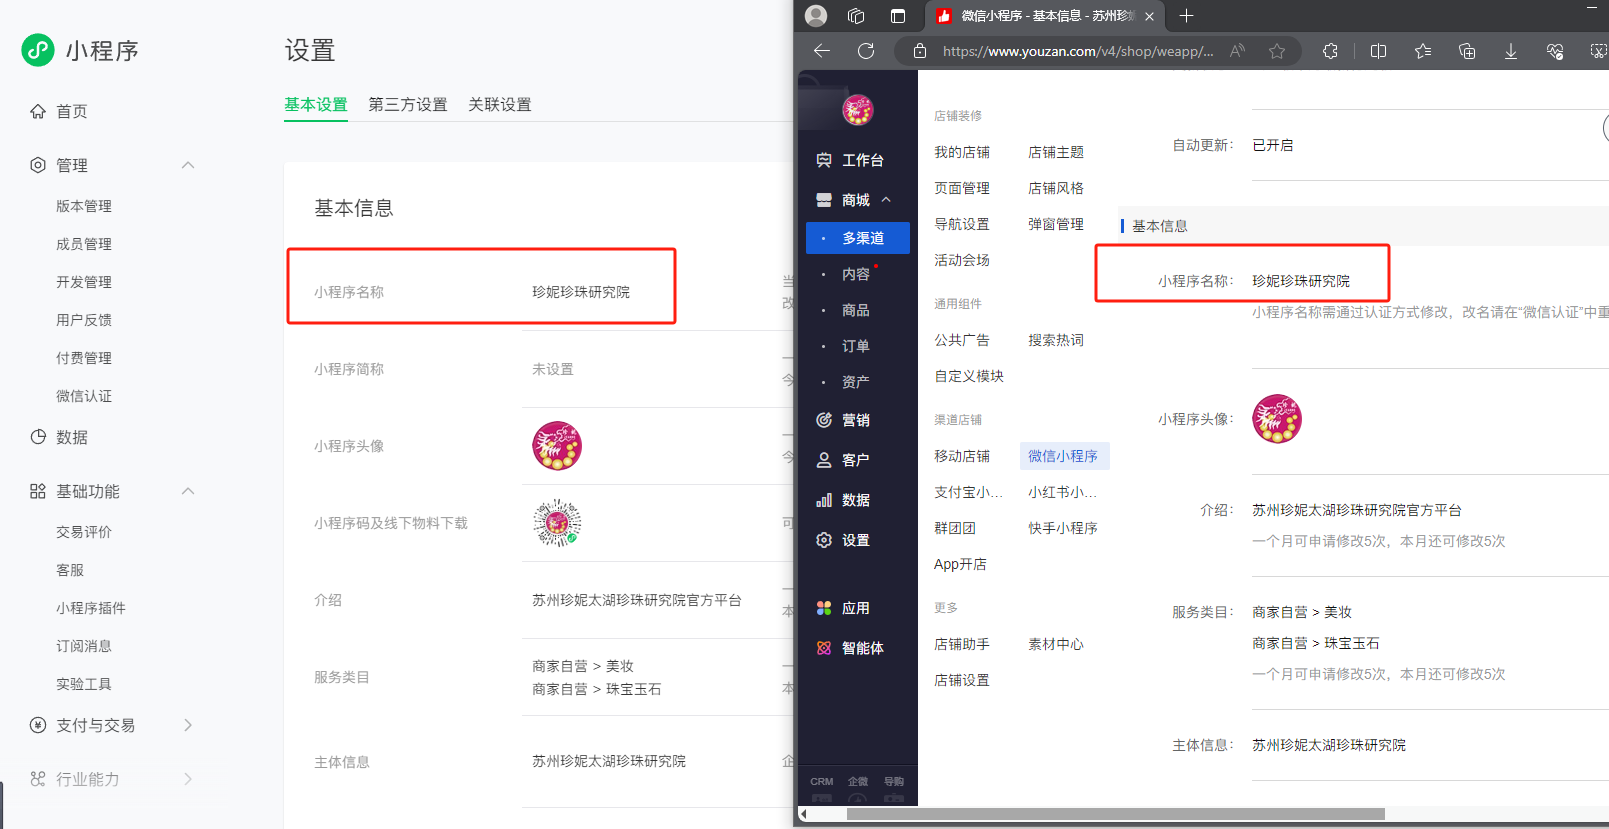The height and width of the screenshot is (829, 1609).
Task: Click the 小程序码 QR code thumbnail
Action: pos(557,523)
